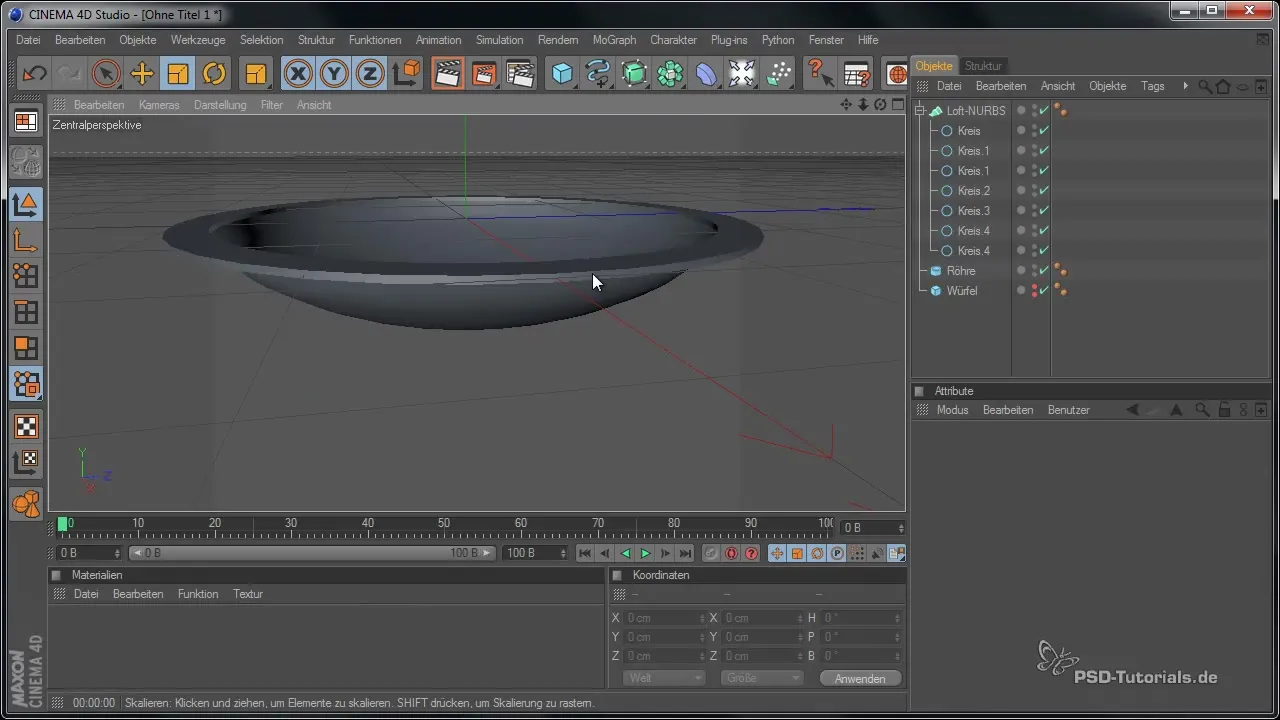
Task: Open the NURBS generator objects icon
Action: click(634, 74)
